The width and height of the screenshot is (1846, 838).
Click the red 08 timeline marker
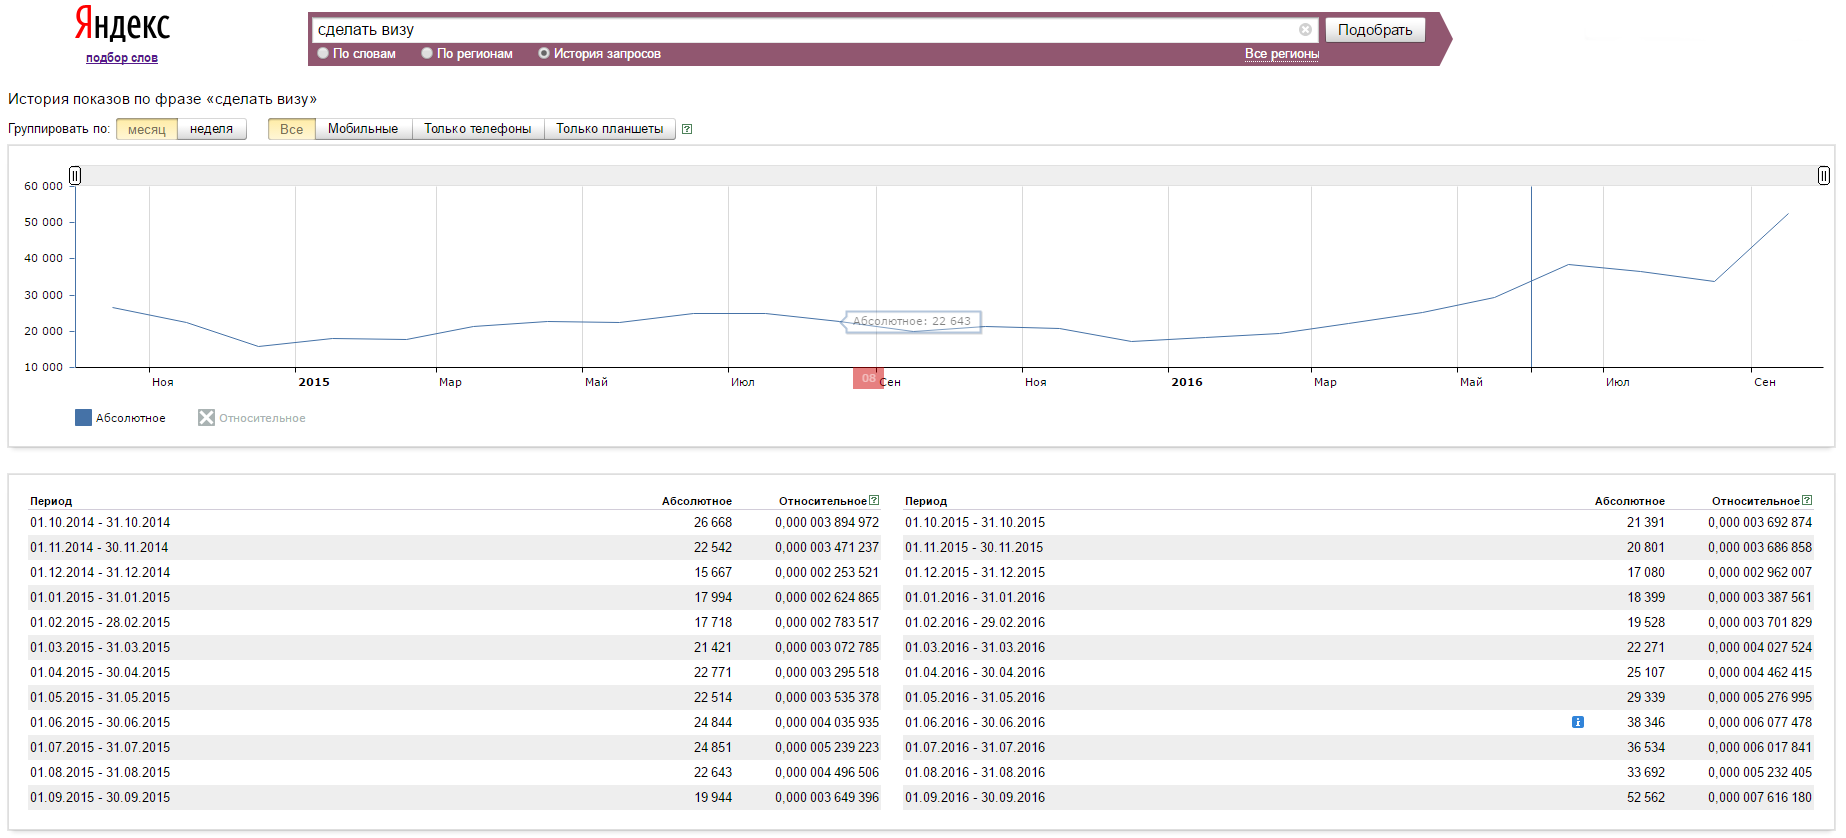[868, 378]
